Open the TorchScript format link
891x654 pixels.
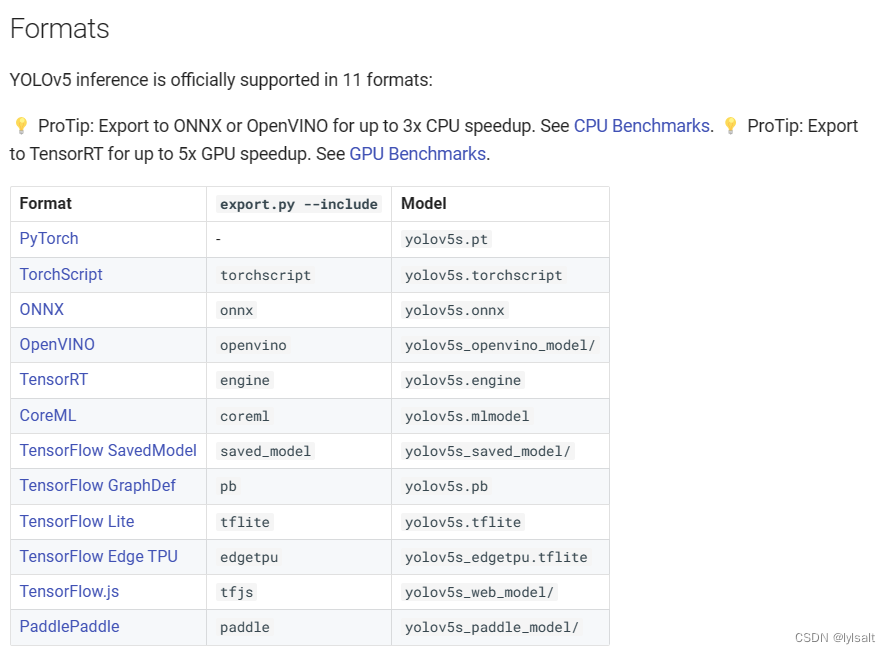point(61,274)
